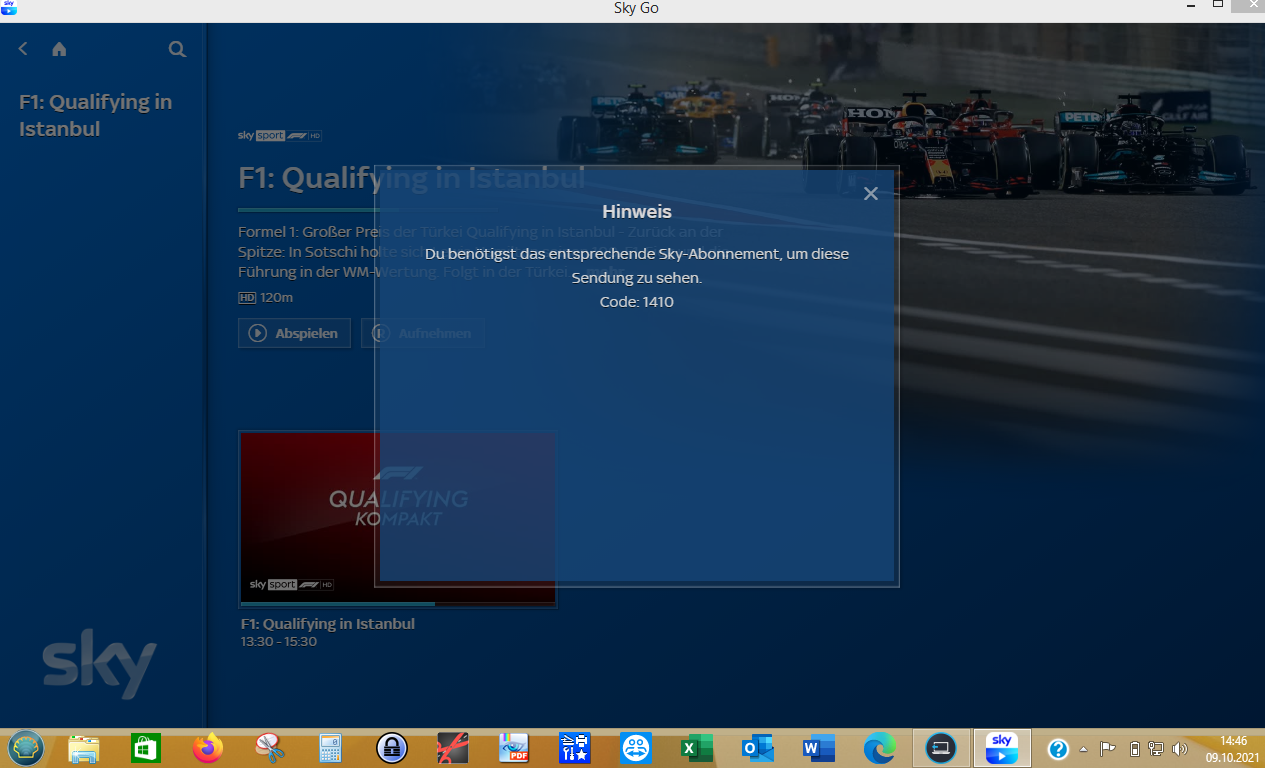Click the Hinweis dialog heading
1265x768 pixels.
(x=637, y=212)
